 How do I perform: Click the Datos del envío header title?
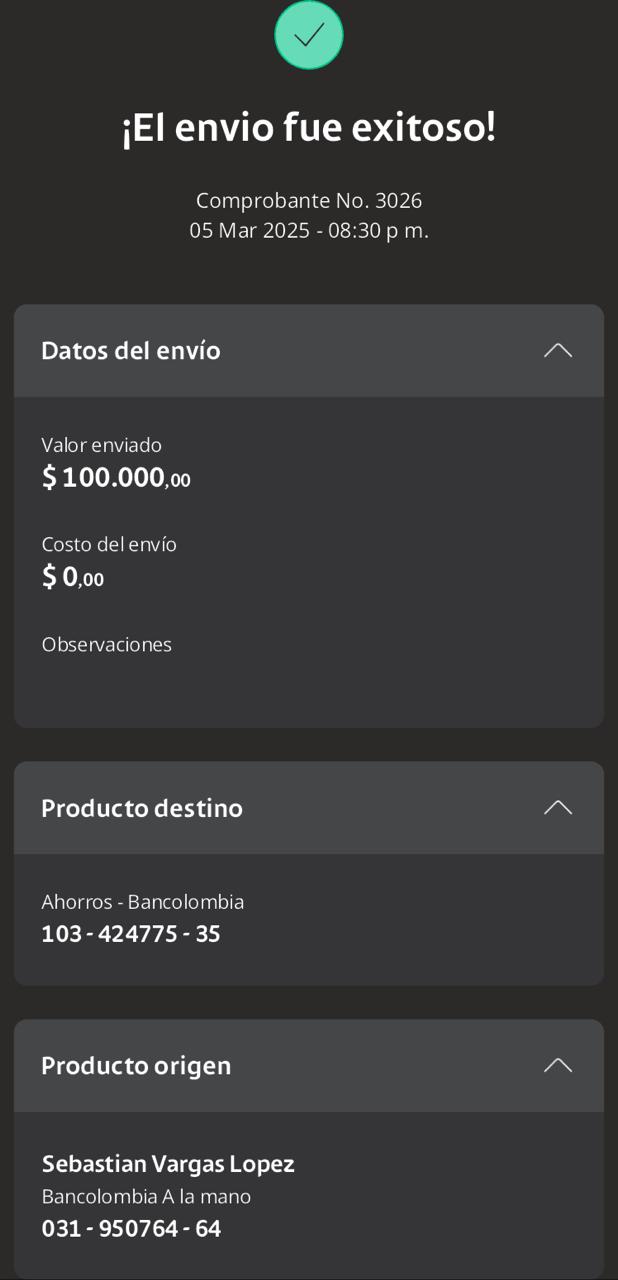[x=131, y=351]
